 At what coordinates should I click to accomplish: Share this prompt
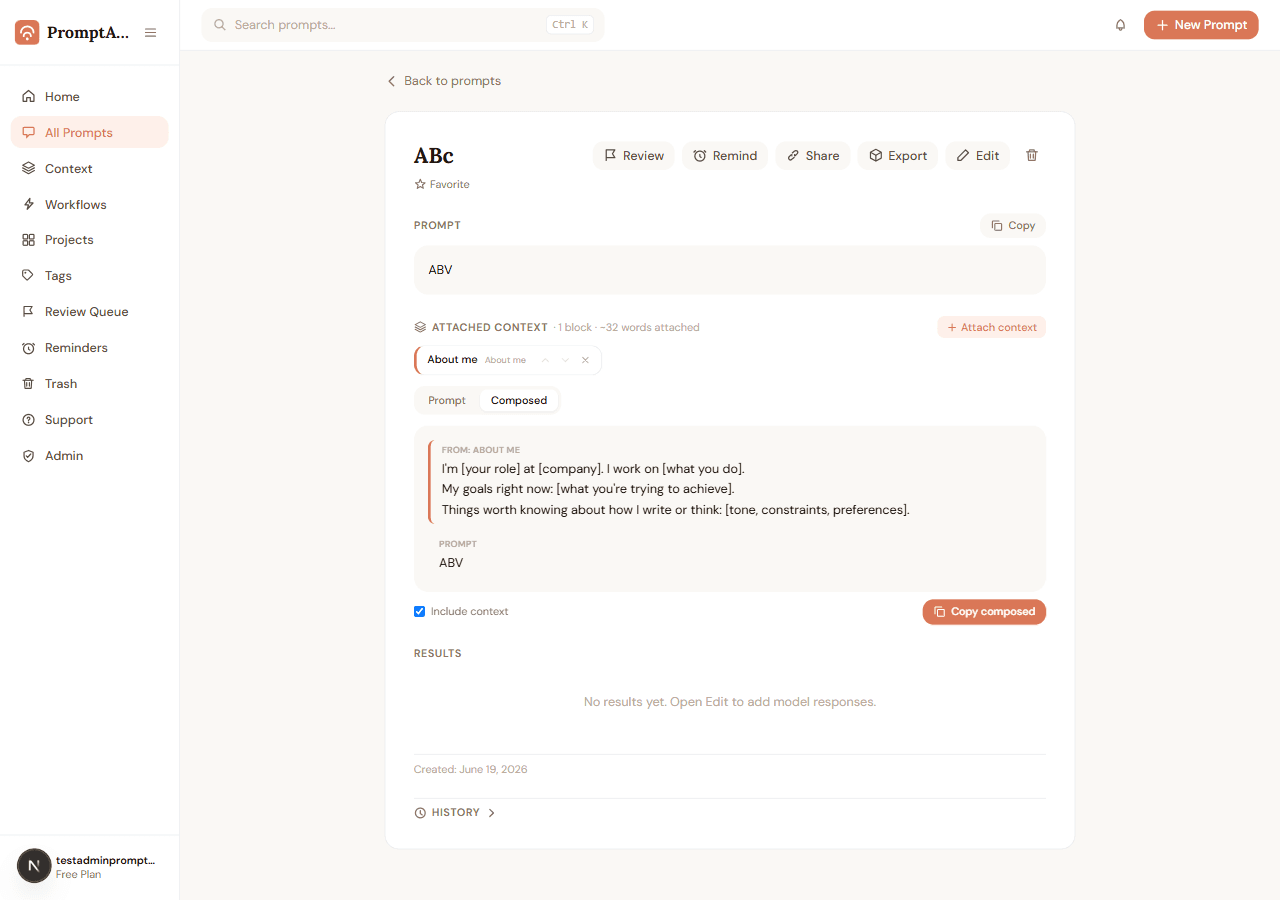[x=813, y=156]
